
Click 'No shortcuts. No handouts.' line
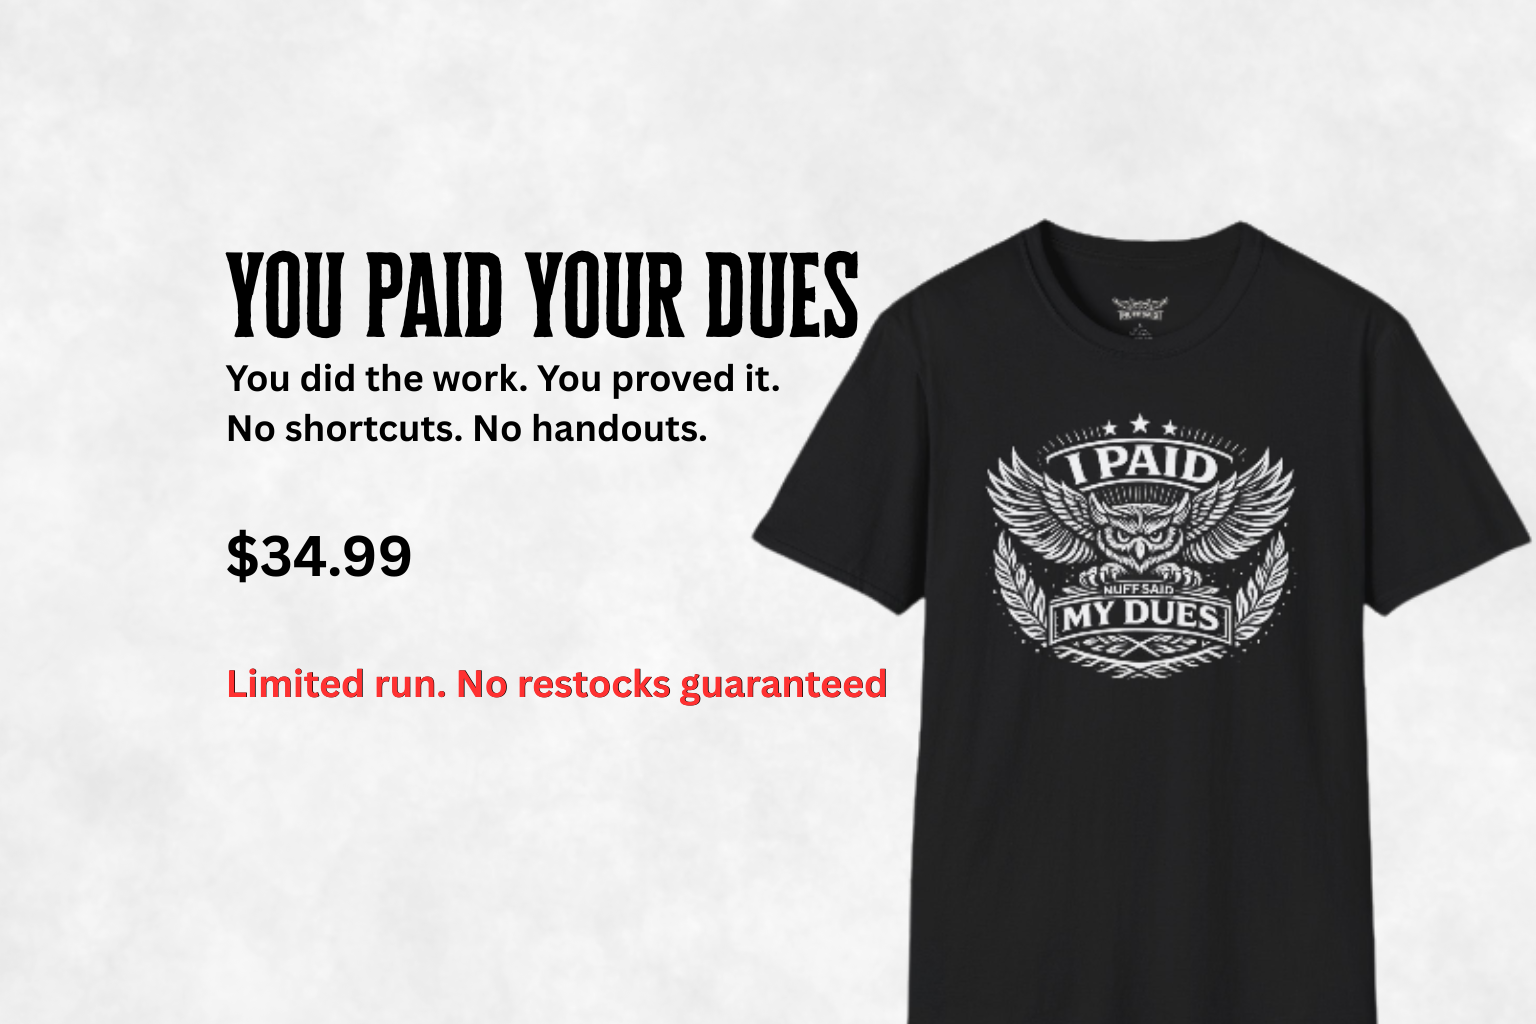[467, 429]
